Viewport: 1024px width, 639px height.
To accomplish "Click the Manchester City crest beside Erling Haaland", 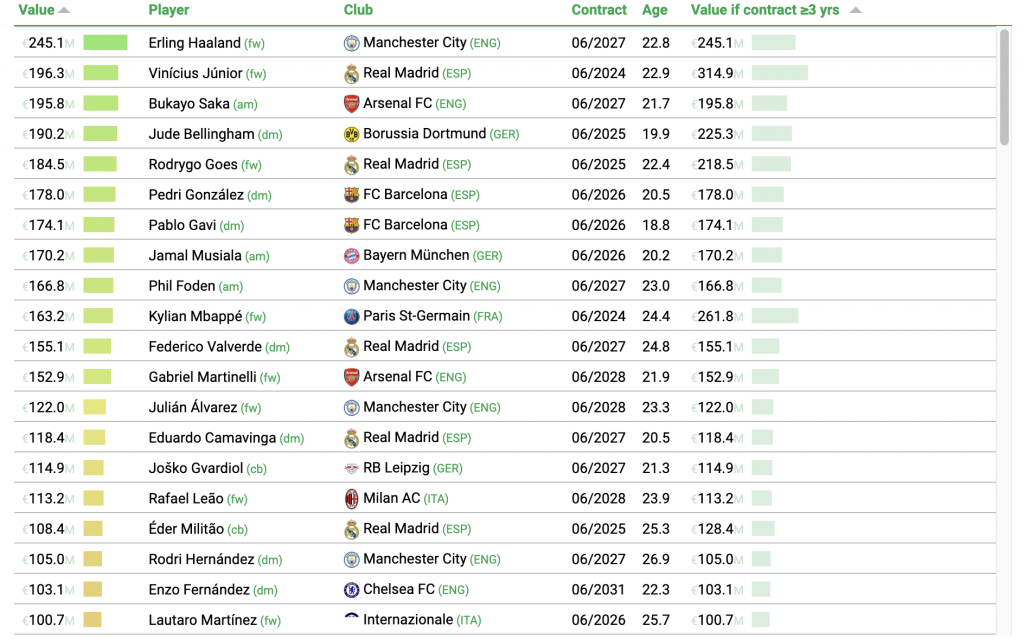I will point(351,43).
